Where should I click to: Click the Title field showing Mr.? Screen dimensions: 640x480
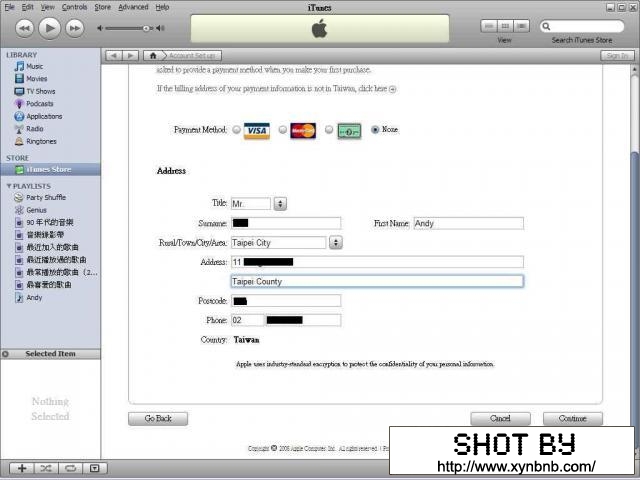click(x=251, y=204)
